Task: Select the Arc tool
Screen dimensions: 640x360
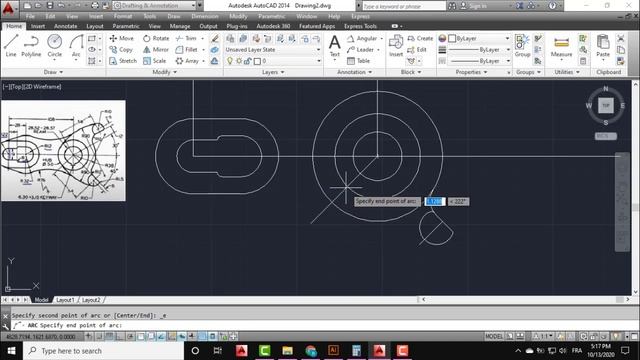Action: 76,47
